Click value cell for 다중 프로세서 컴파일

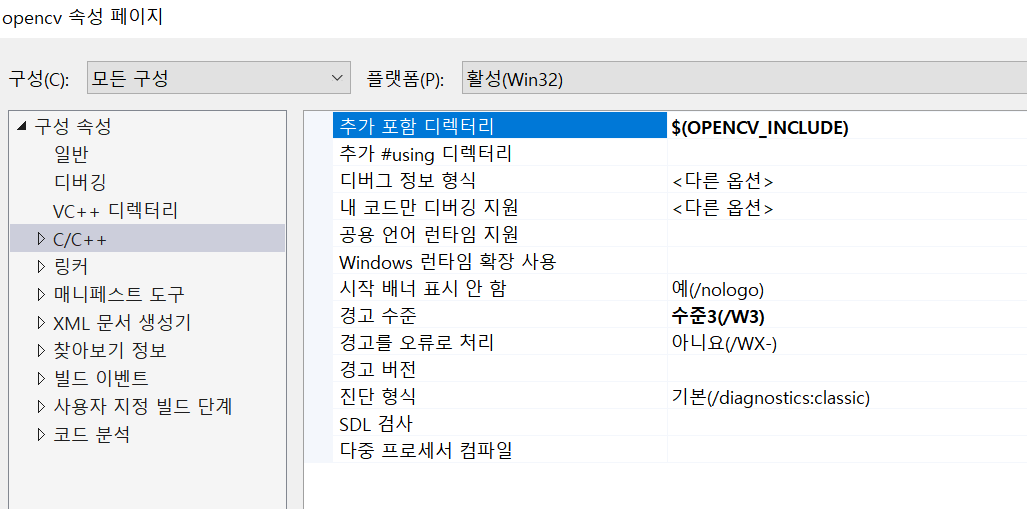pyautogui.click(x=847, y=450)
